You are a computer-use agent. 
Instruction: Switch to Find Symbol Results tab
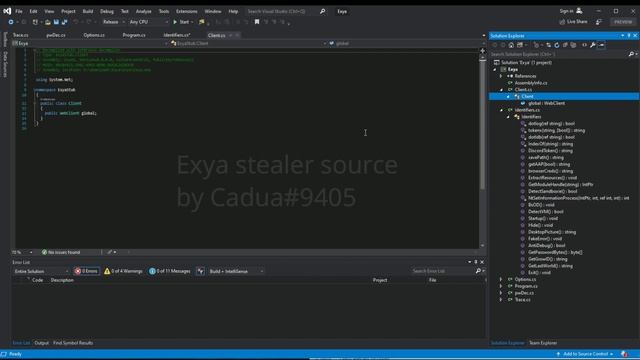pyautogui.click(x=73, y=343)
